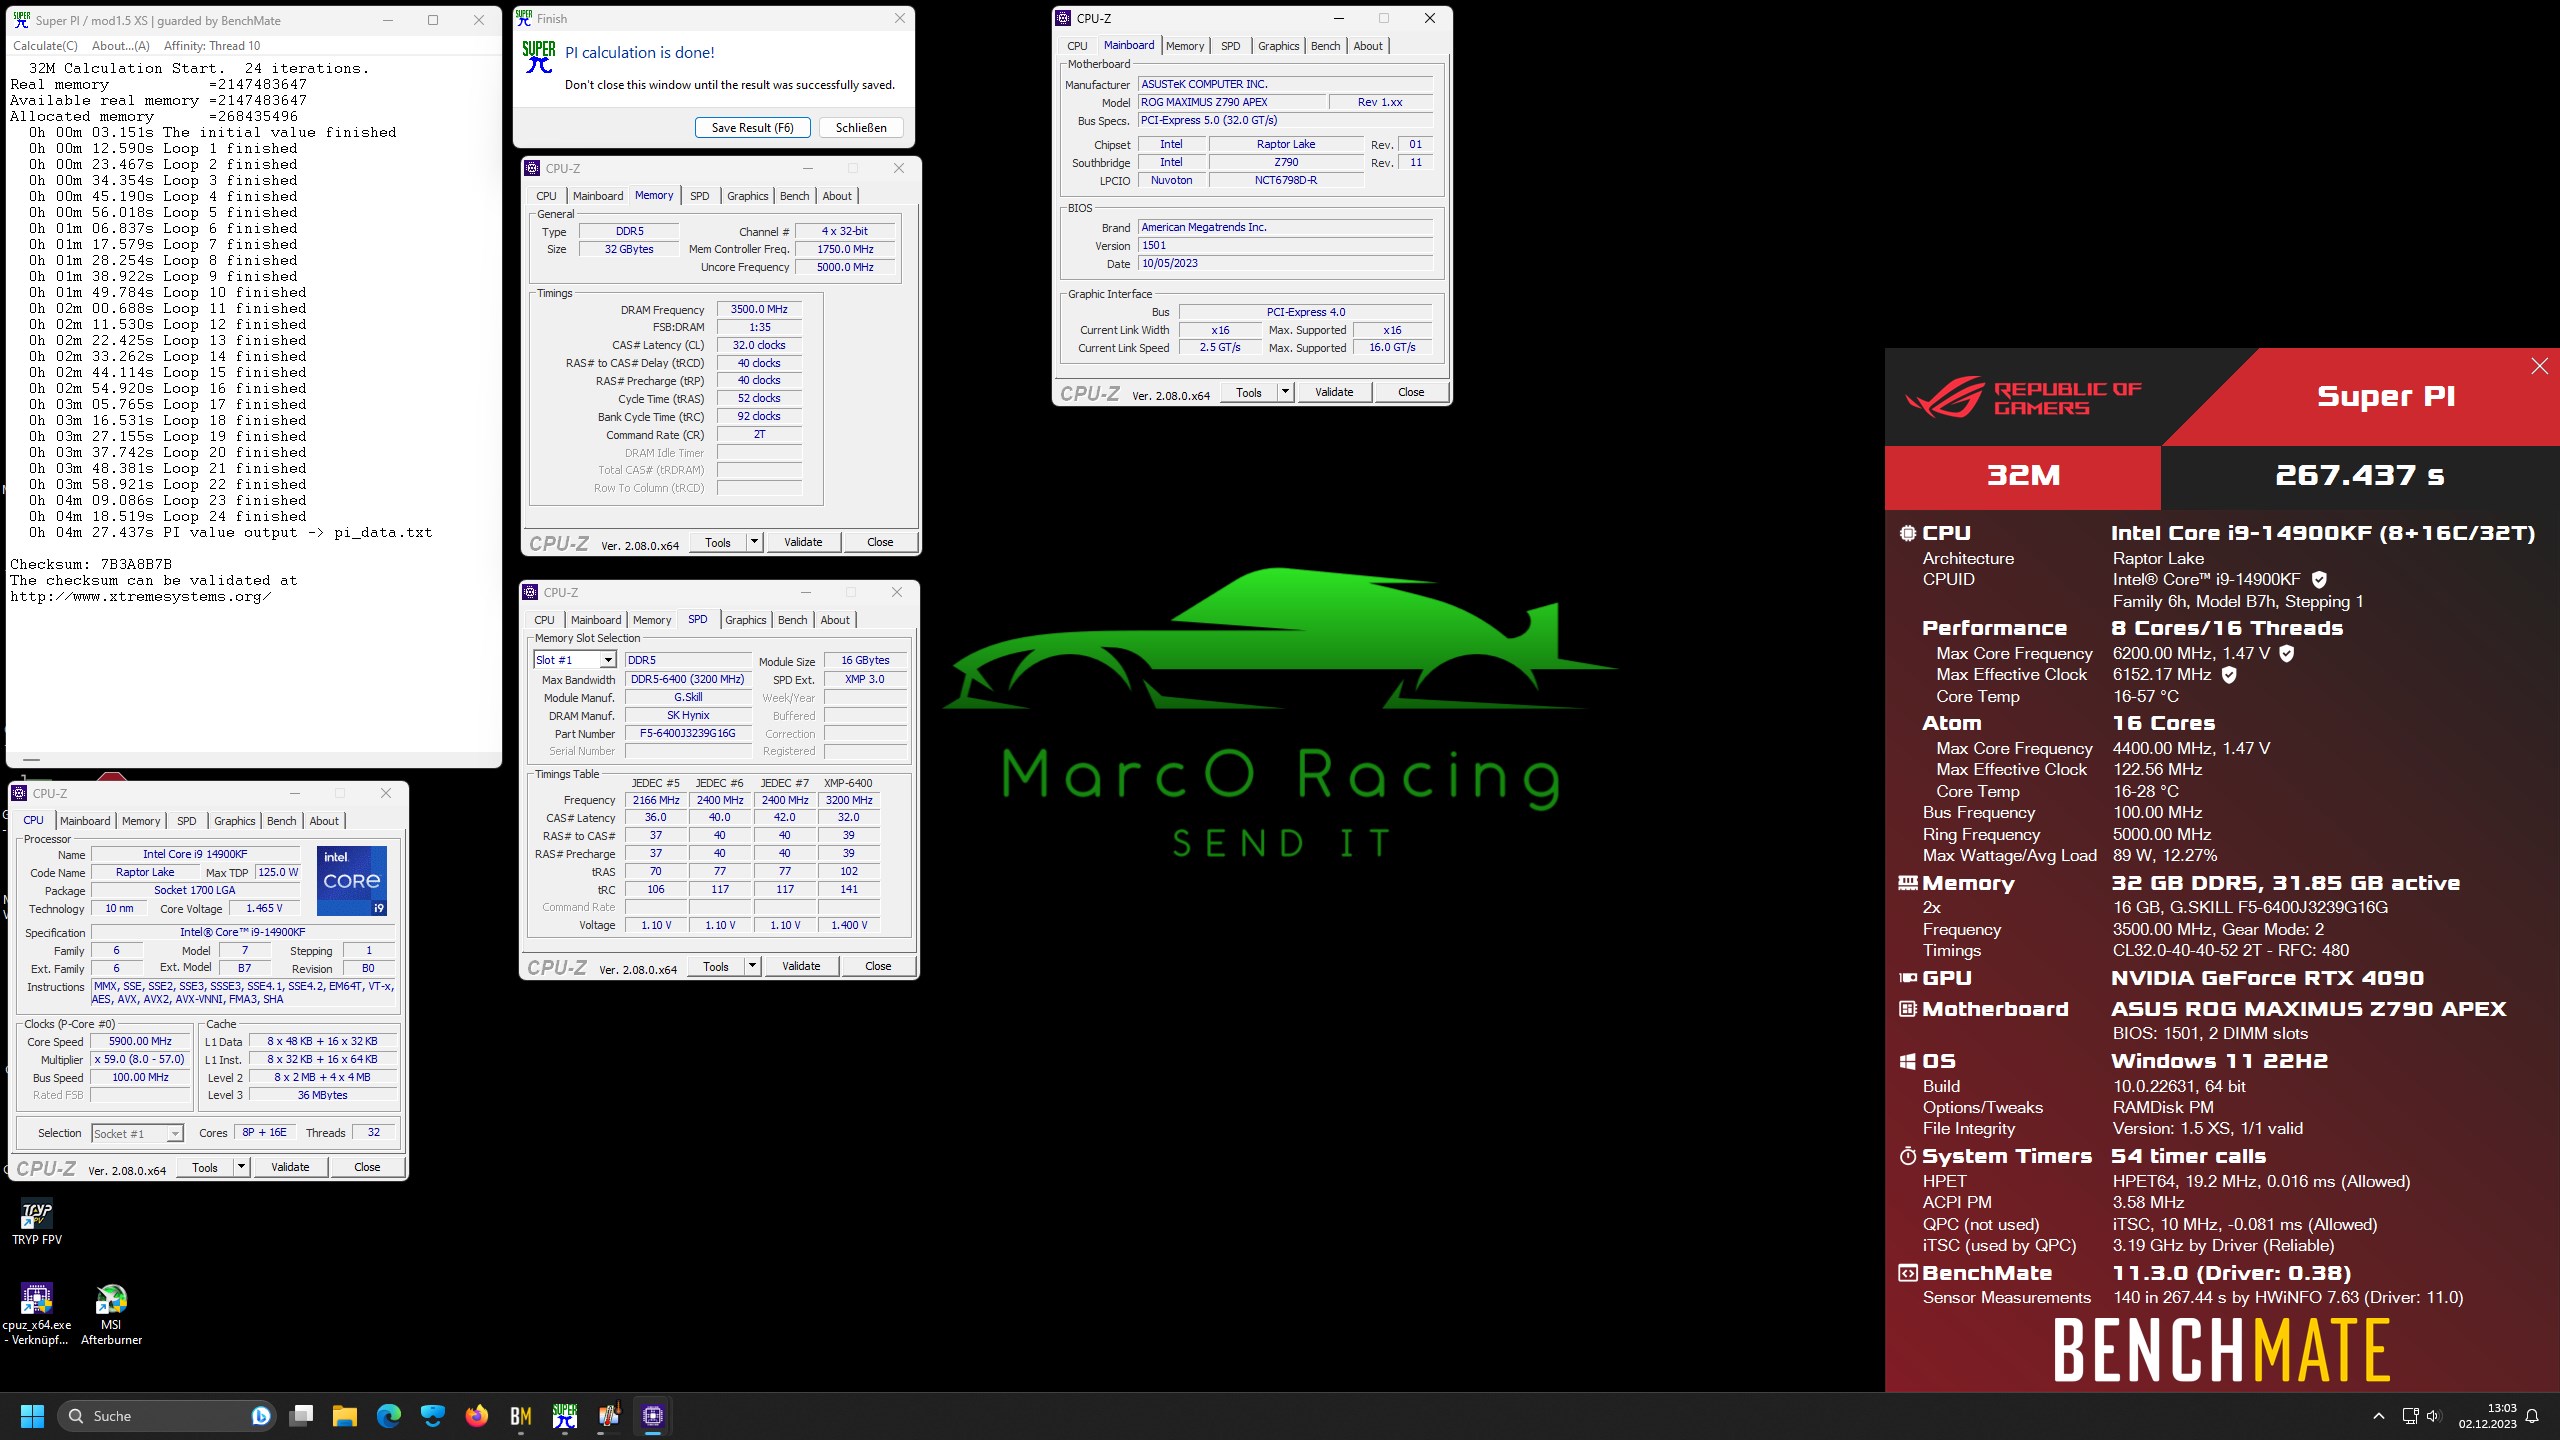The width and height of the screenshot is (2560, 1440).
Task: Open CPU tab in CPU-Z Mainboard window
Action: [x=1077, y=46]
